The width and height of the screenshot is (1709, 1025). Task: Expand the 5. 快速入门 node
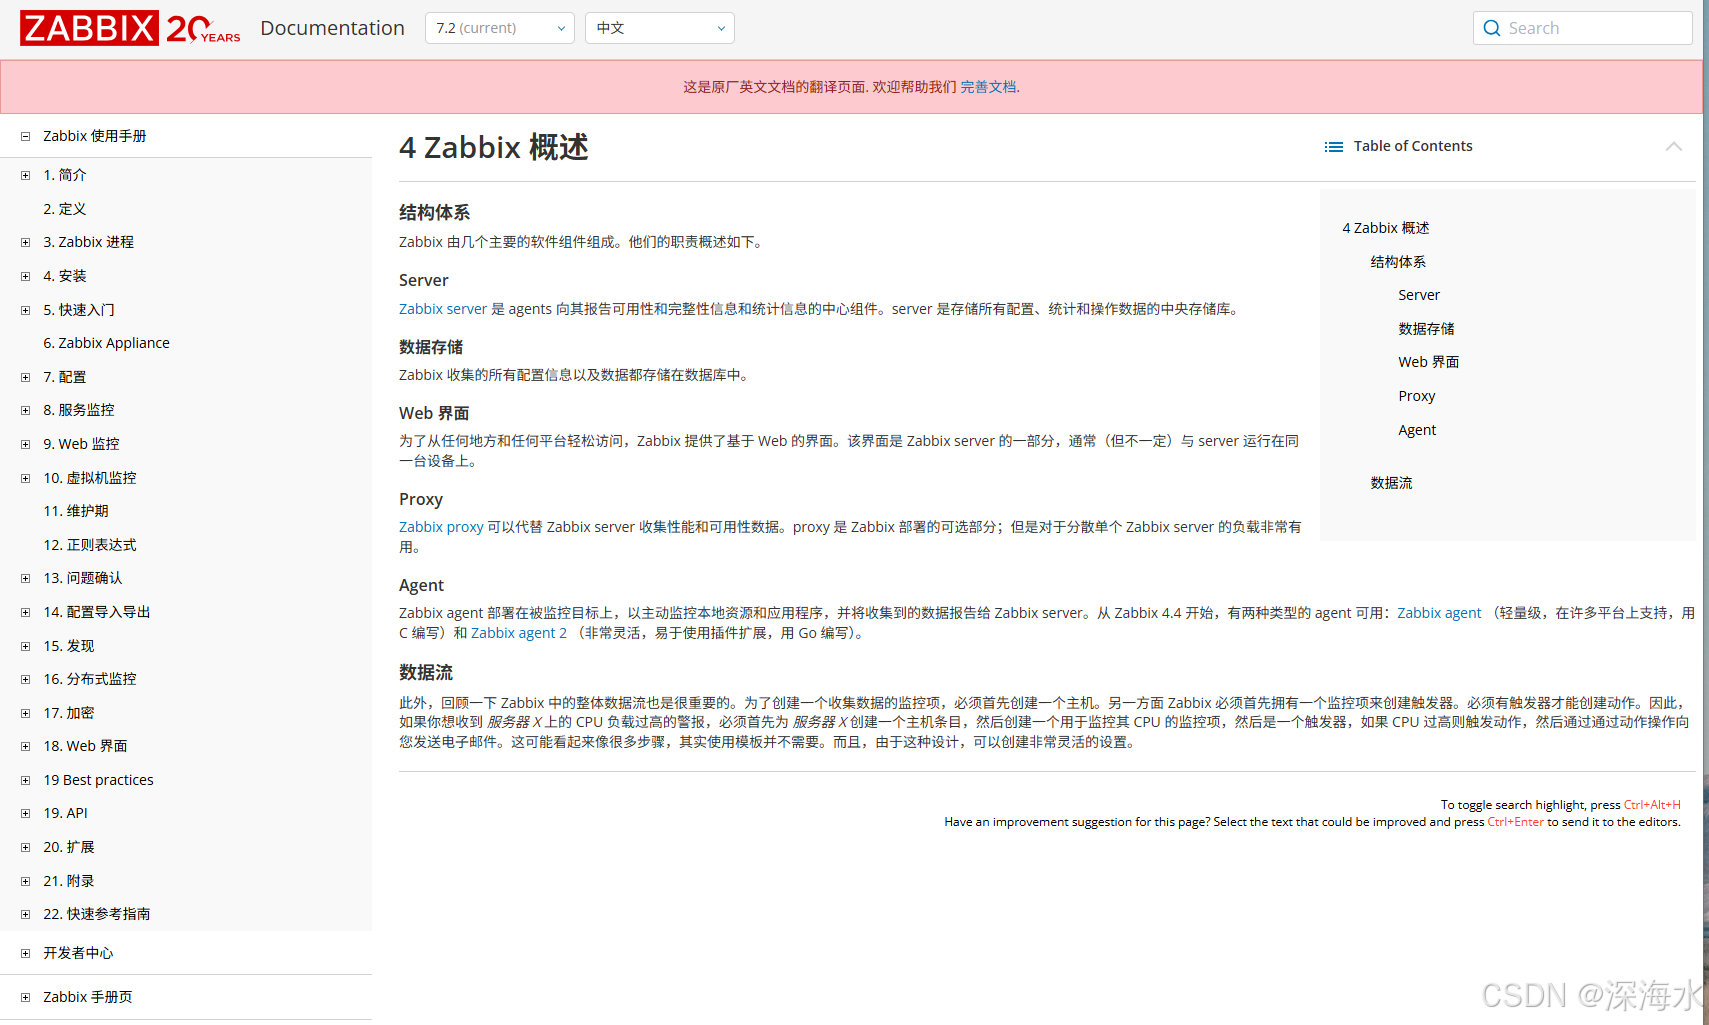26,310
